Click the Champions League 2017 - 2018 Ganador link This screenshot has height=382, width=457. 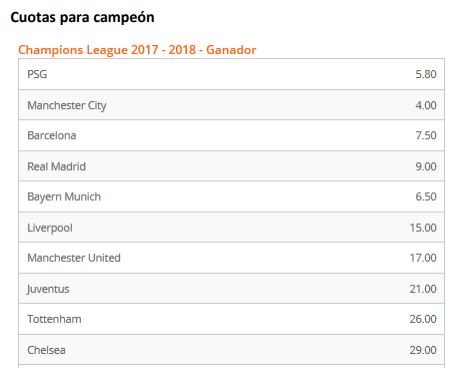137,50
